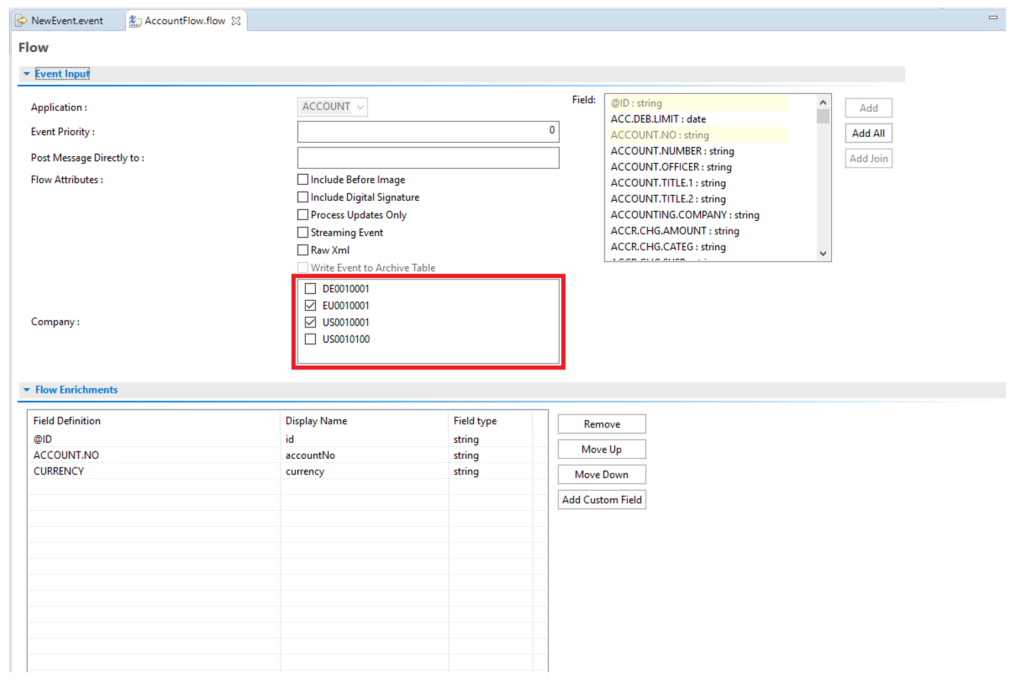Viewport: 1019px width, 682px height.
Task: Collapse the Flow Enrichments section
Action: (27, 390)
